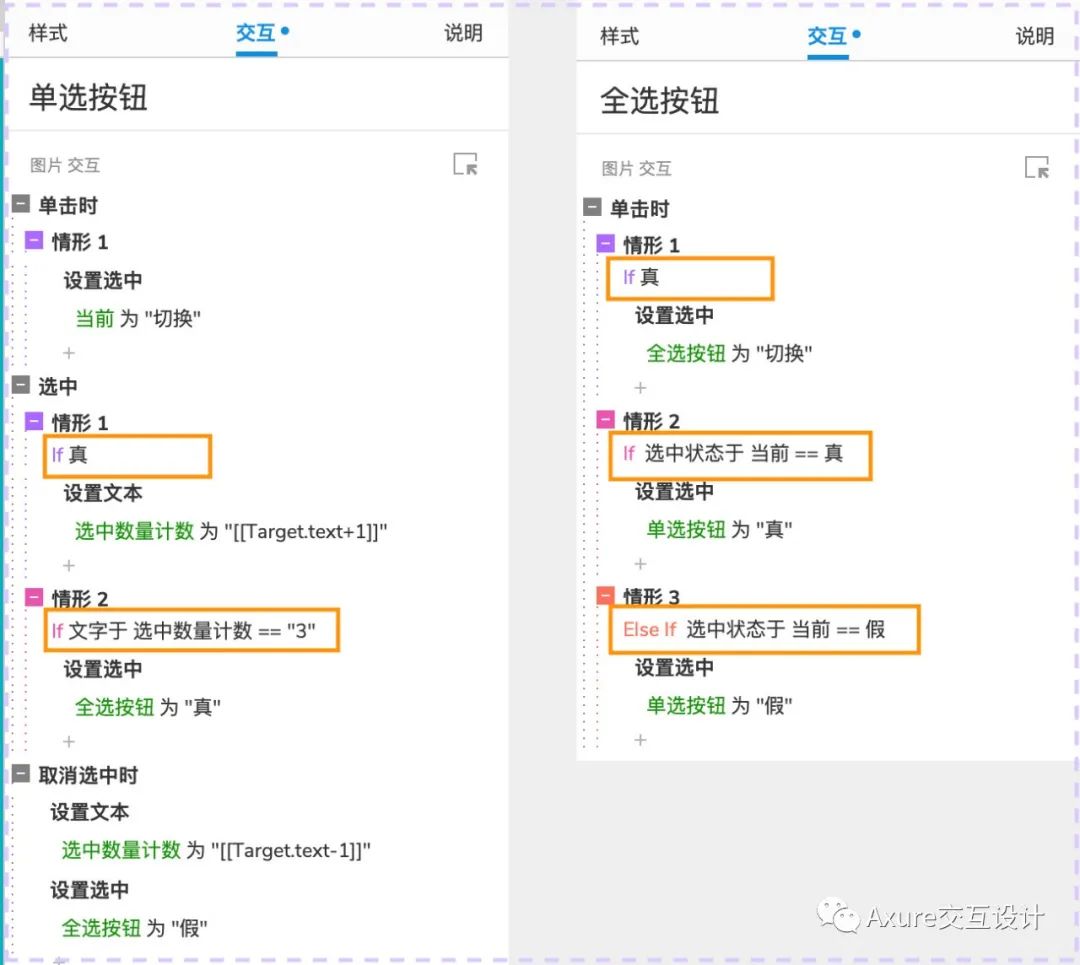Select the 'Else If 选中状态于 当前 == 假' condition
This screenshot has height=965, width=1080.
764,630
